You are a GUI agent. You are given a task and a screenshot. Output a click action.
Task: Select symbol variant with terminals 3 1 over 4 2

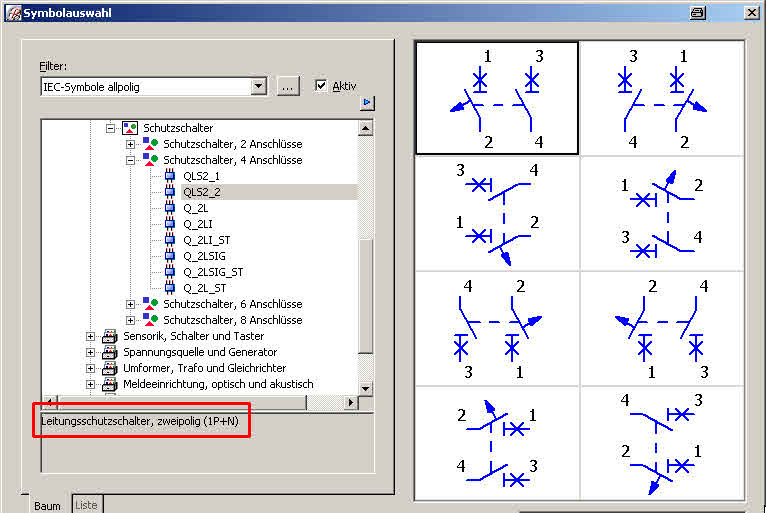[661, 98]
